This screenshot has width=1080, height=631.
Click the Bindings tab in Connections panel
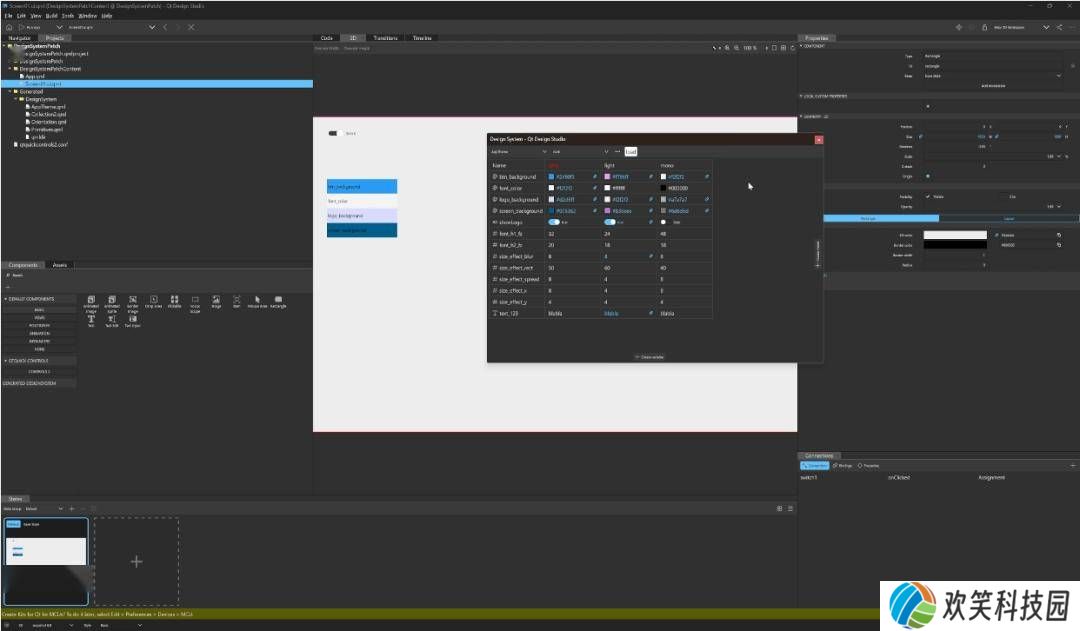tap(842, 466)
